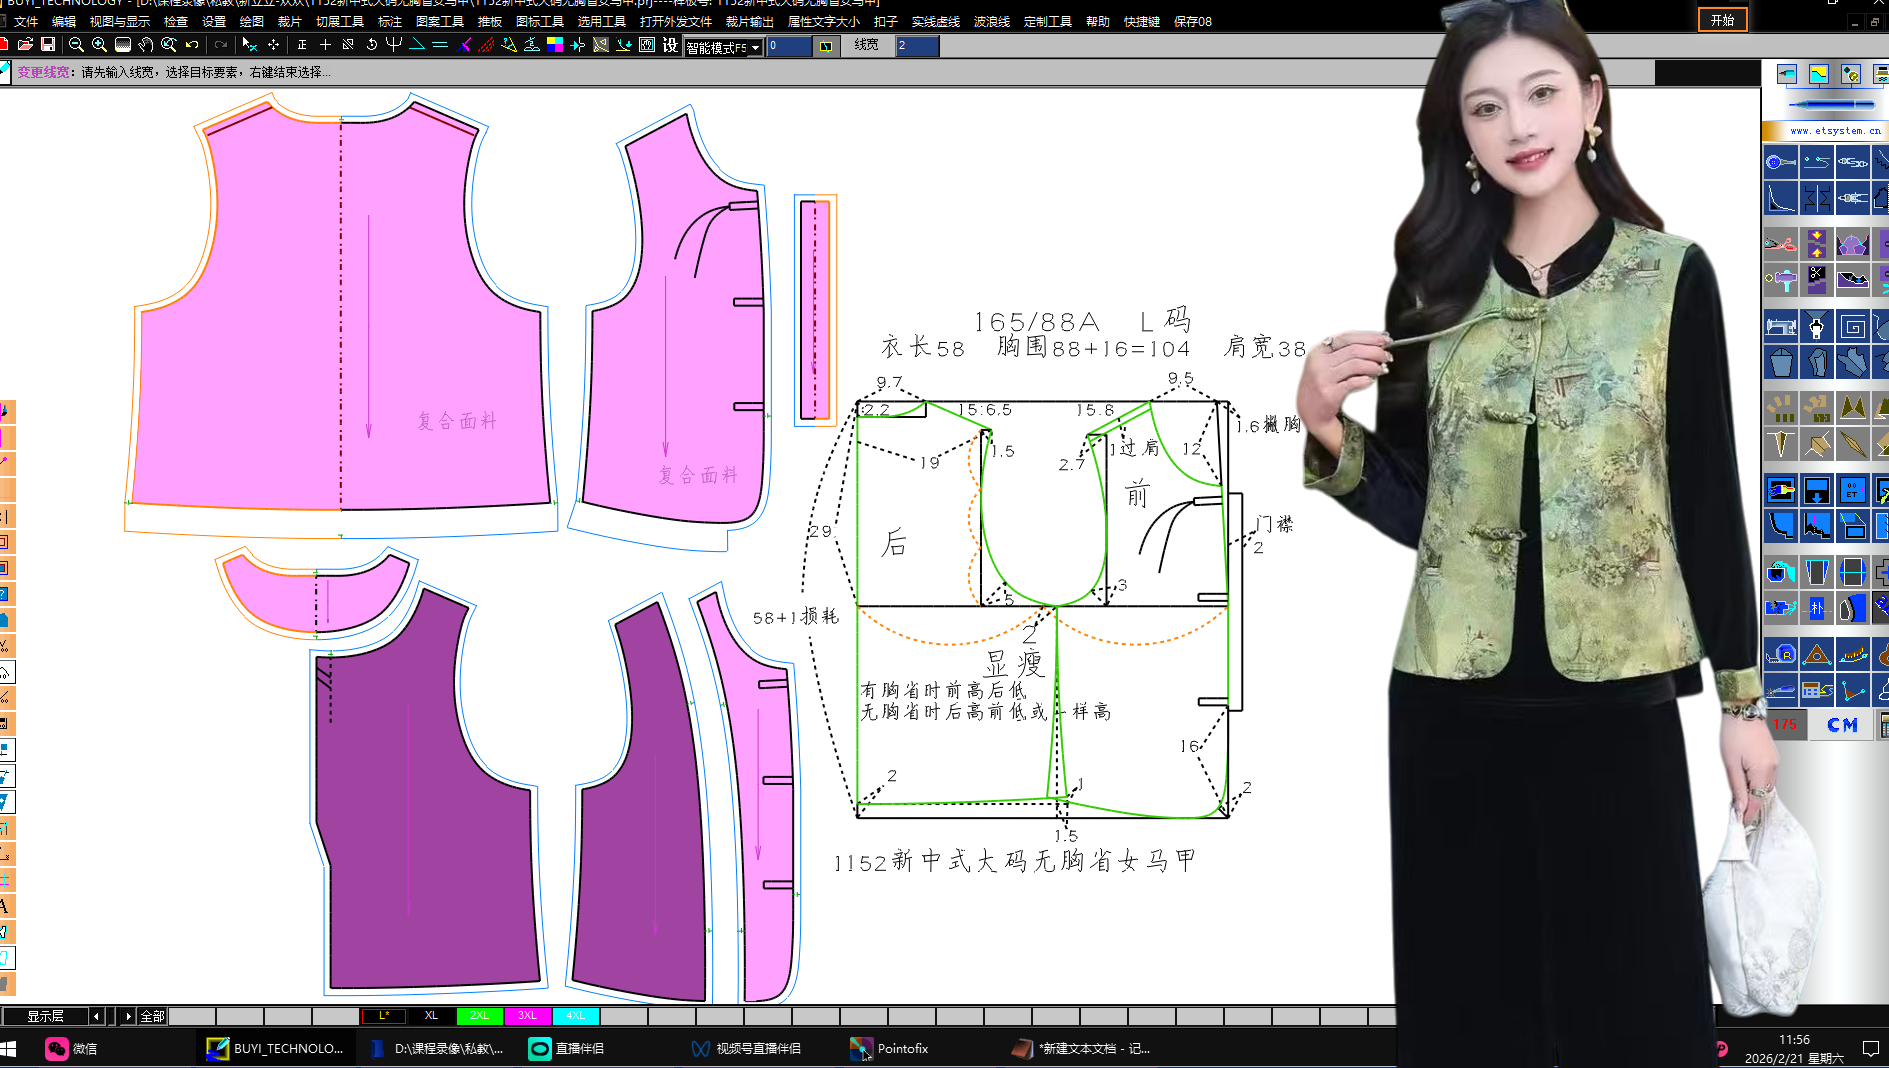Screen dimensions: 1889x1068
Task: Click the 全部 button at the bottom bar
Action: (153, 1015)
